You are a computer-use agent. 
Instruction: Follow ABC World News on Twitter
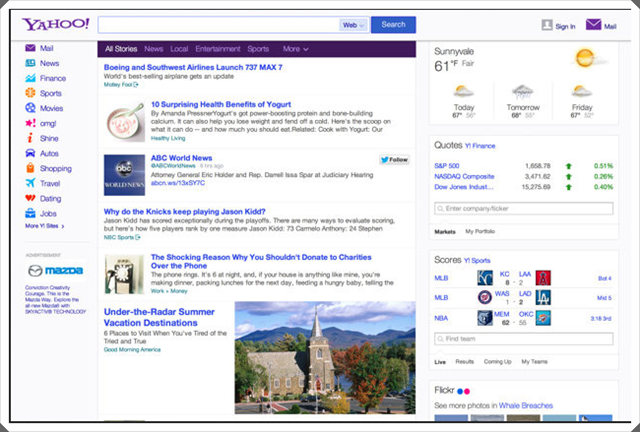394,160
